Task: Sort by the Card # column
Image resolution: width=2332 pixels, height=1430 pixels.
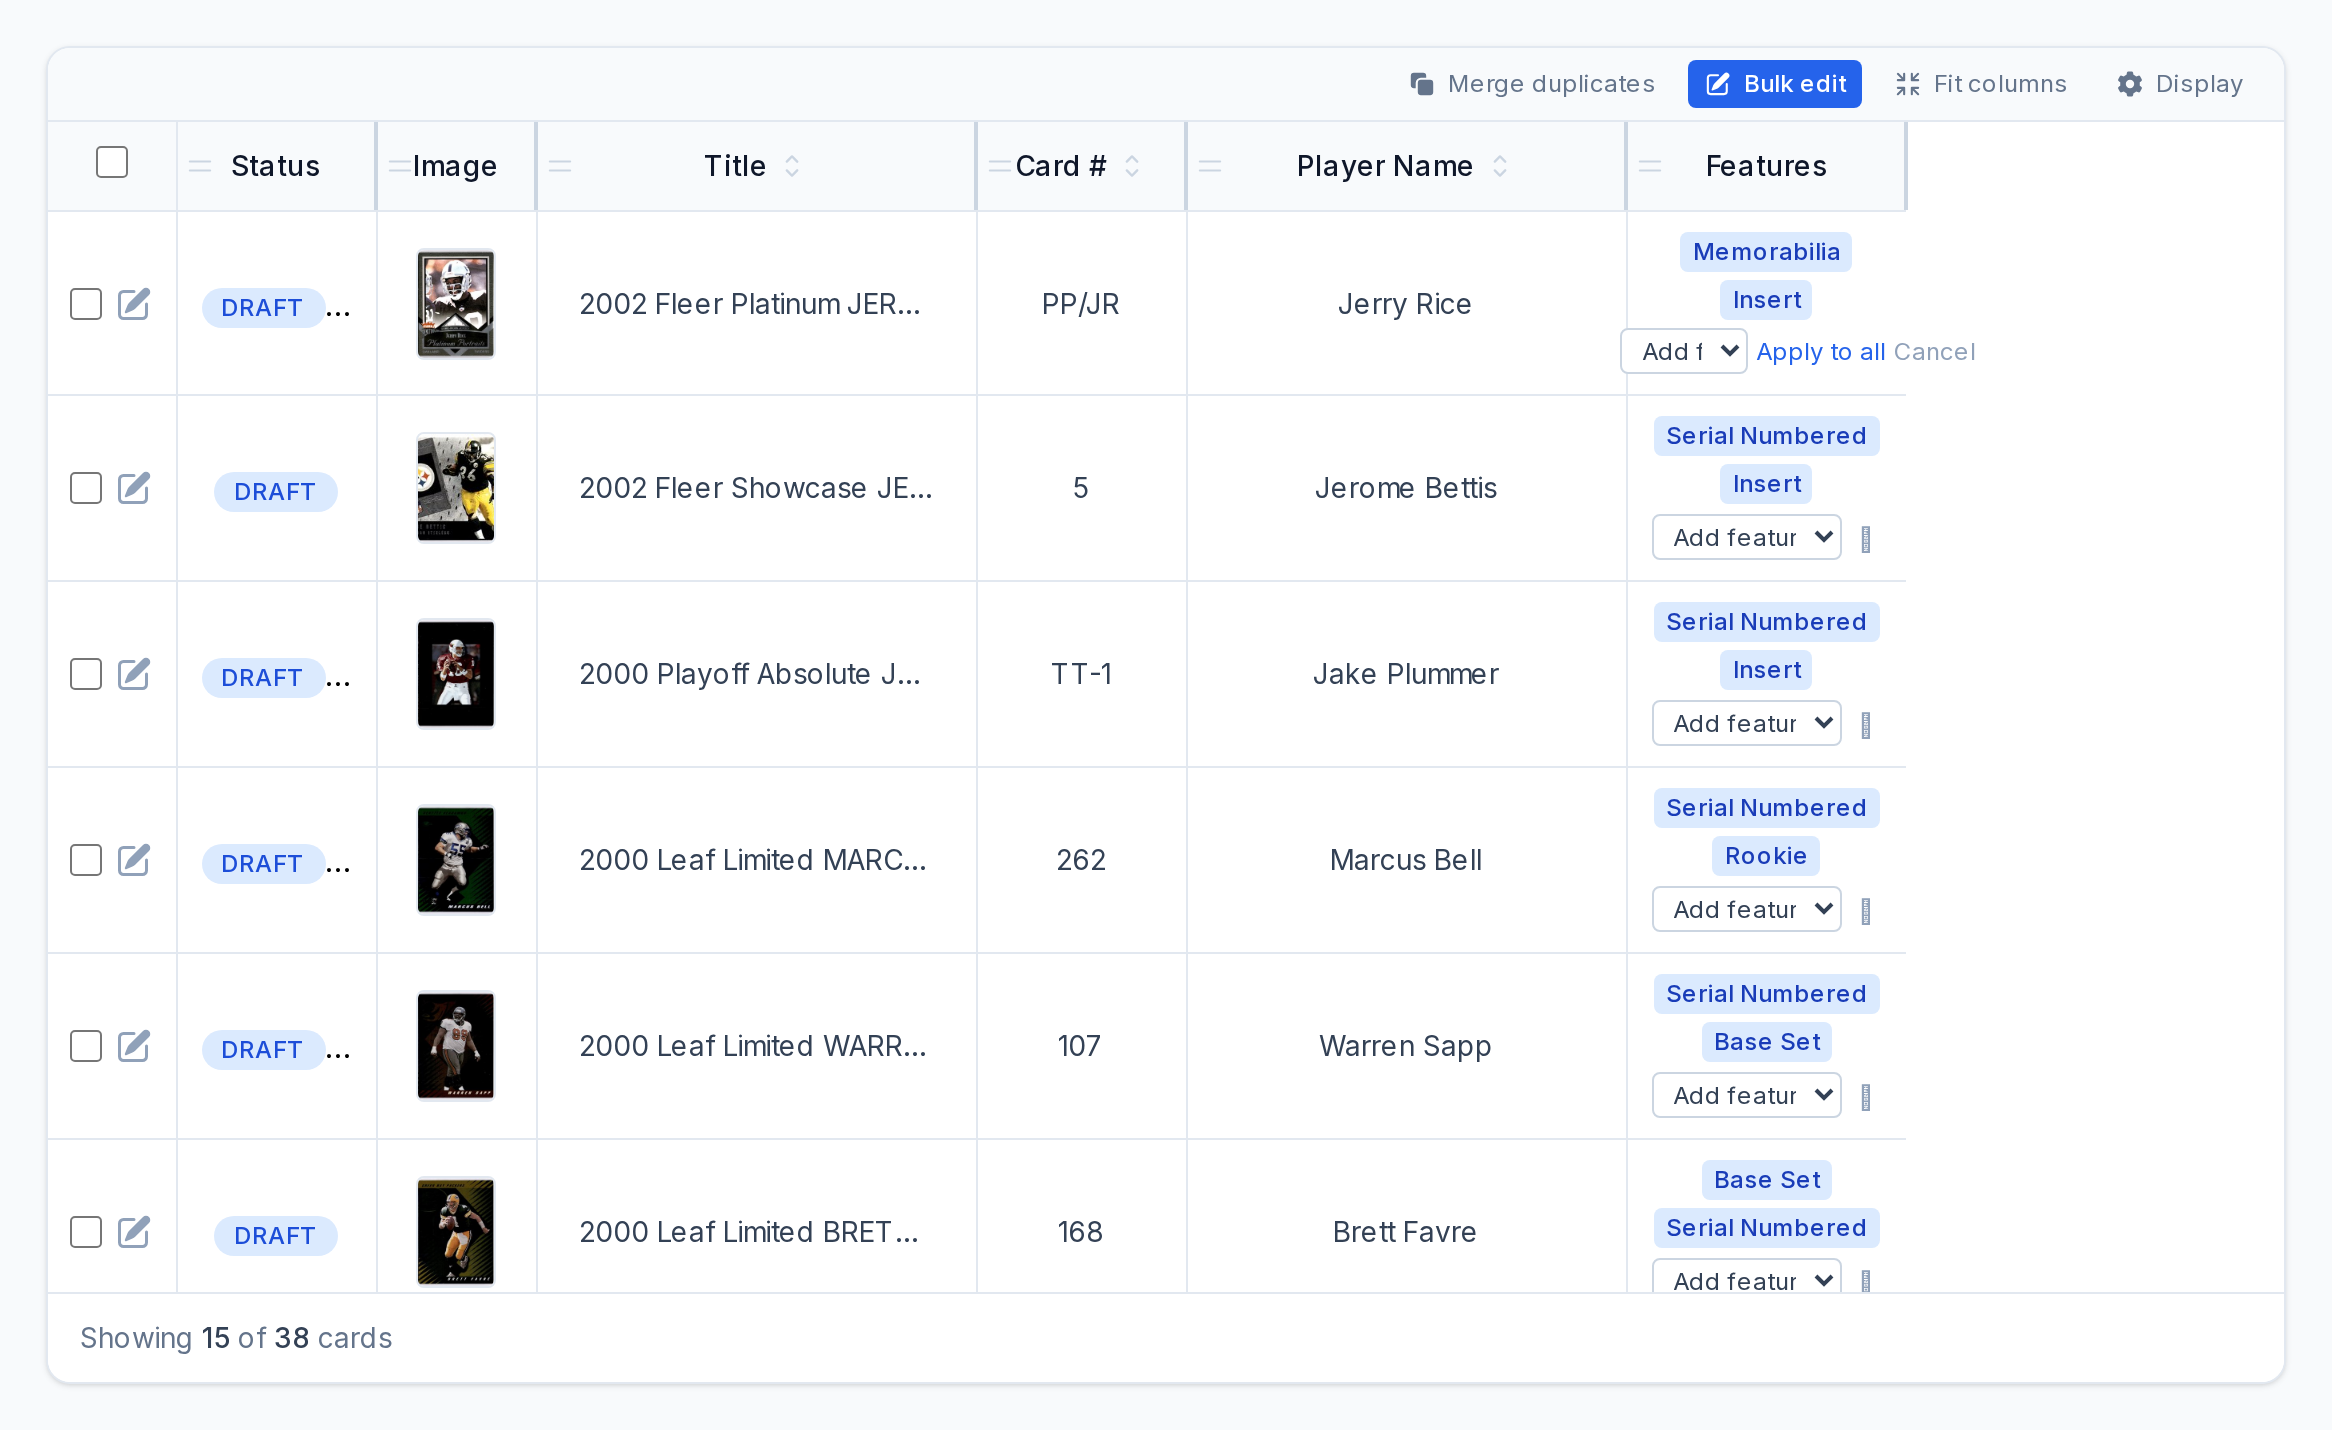Action: point(1132,166)
